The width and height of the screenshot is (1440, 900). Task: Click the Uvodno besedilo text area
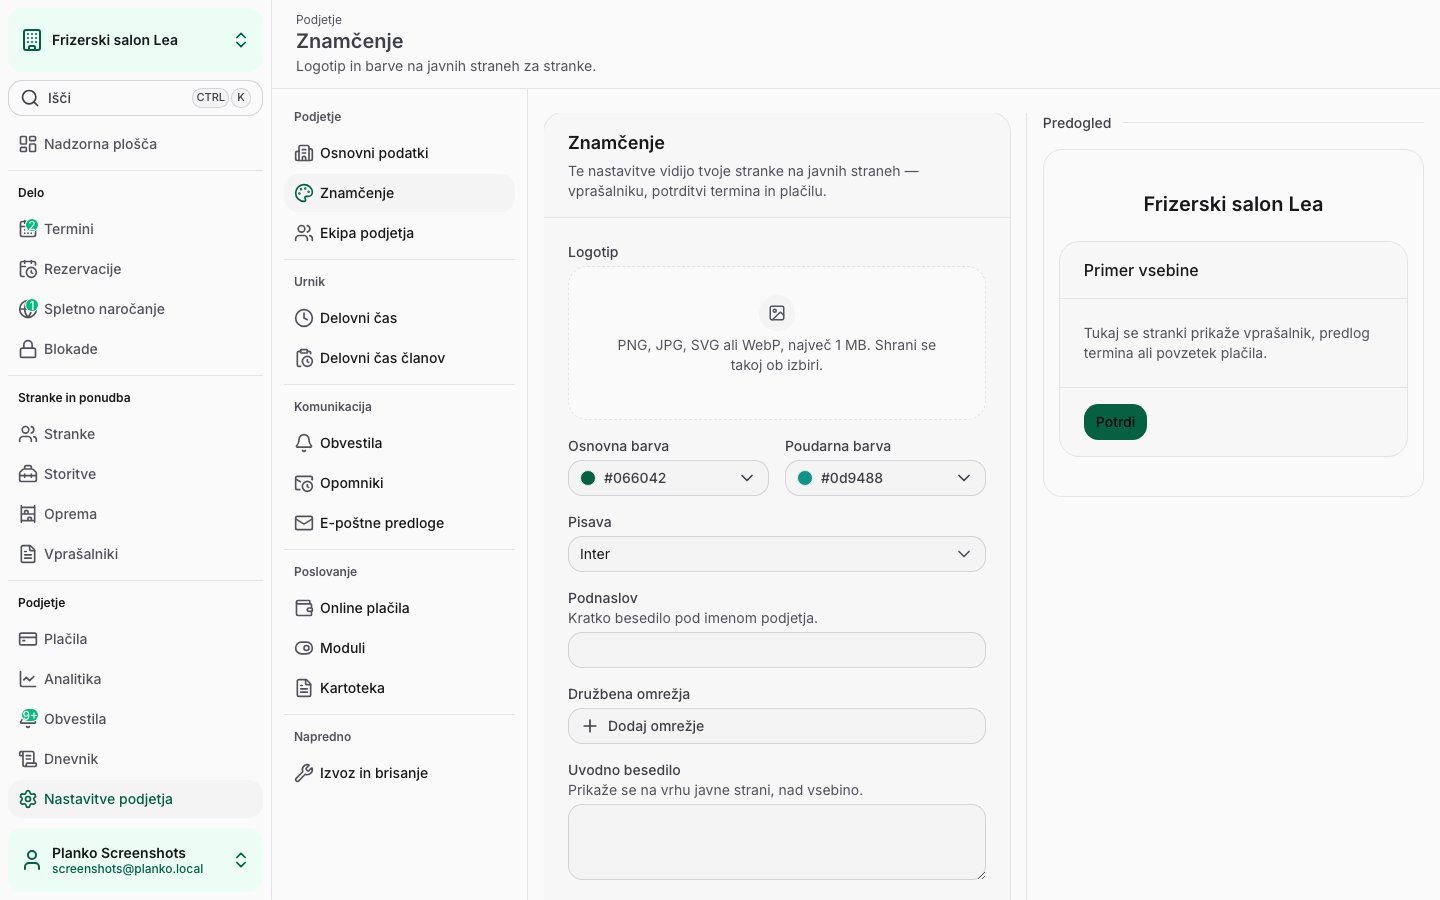coord(777,842)
